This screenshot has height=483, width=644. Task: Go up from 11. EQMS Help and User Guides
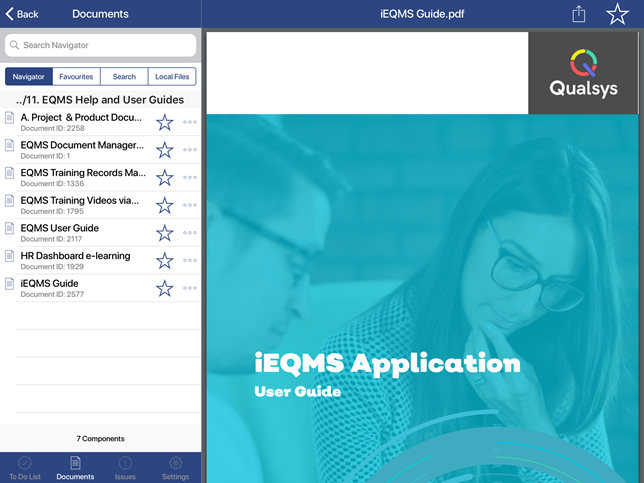coord(100,100)
